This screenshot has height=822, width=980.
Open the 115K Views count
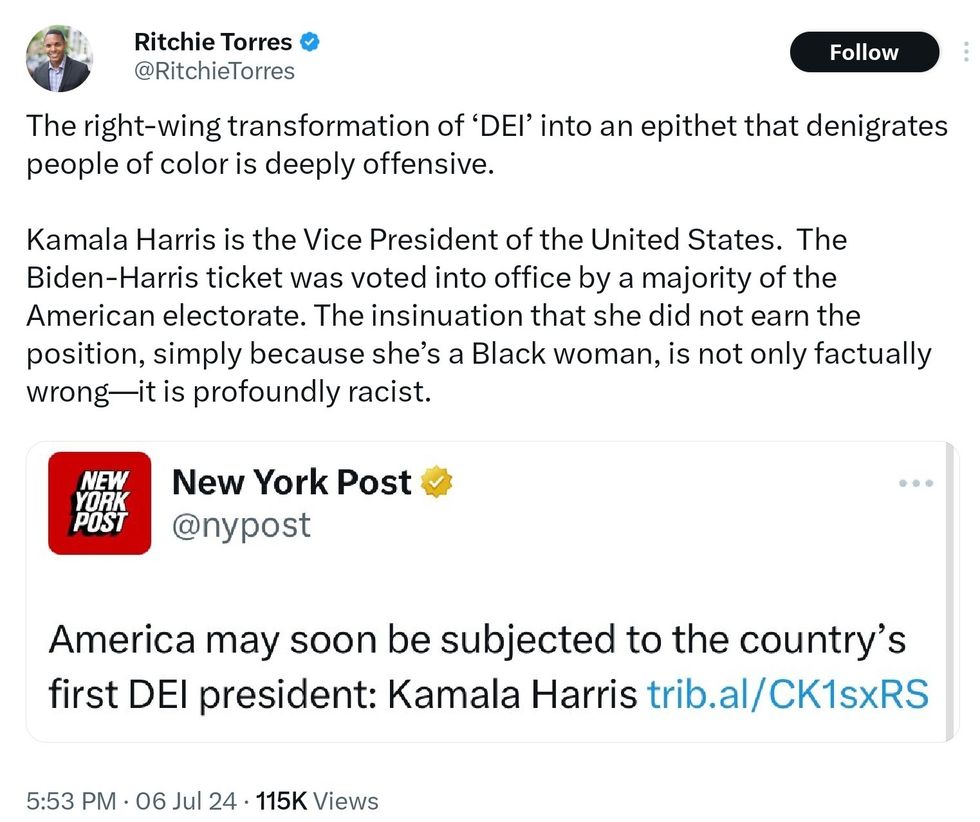click(x=318, y=801)
